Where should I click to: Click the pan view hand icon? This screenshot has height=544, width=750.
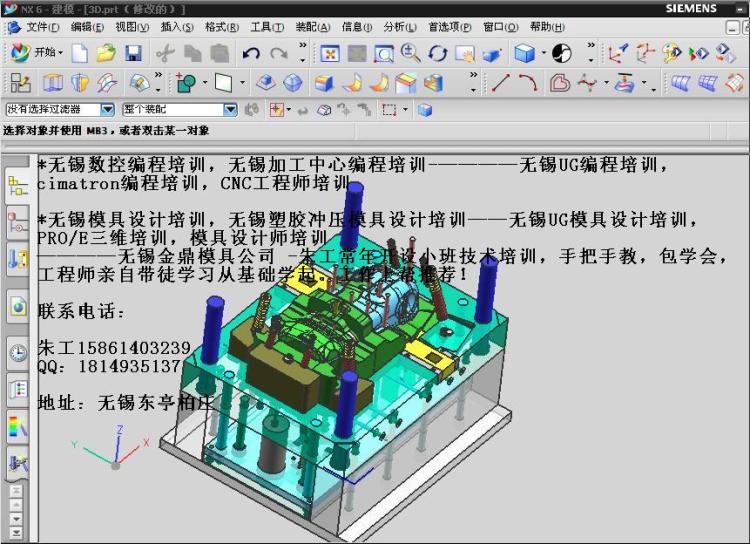[x=464, y=54]
